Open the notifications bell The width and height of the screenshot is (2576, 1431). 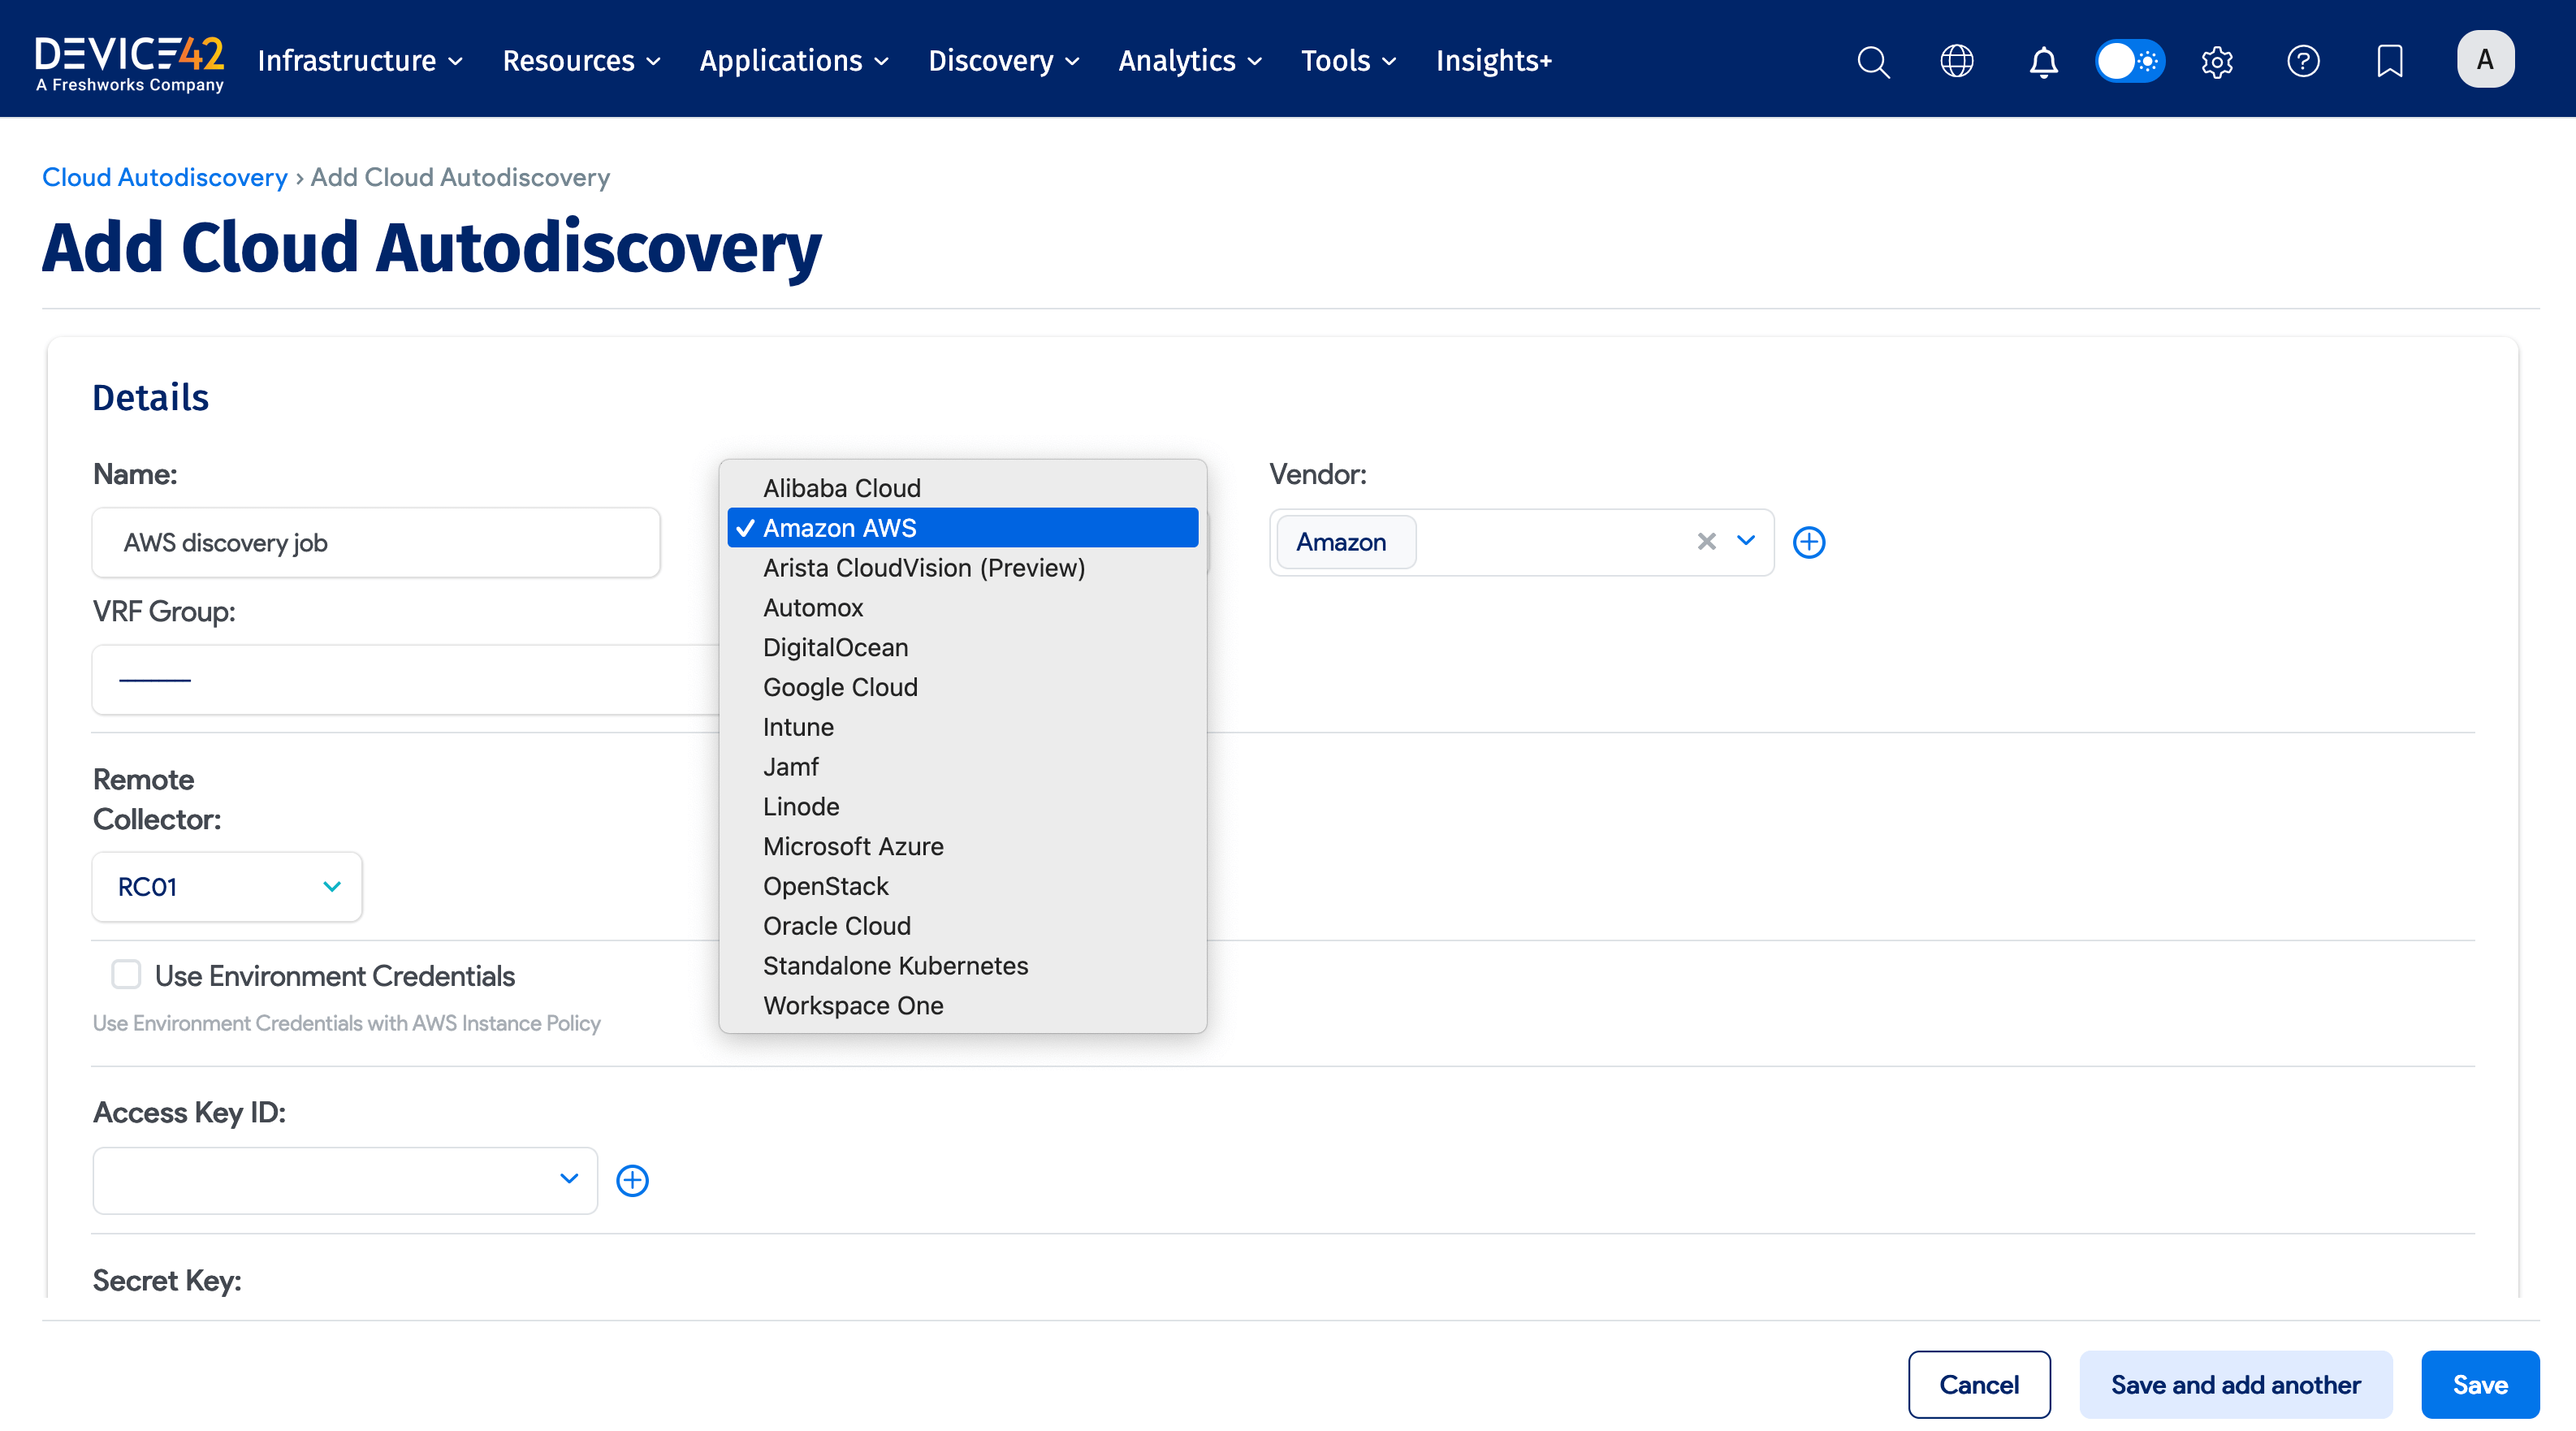2043,61
